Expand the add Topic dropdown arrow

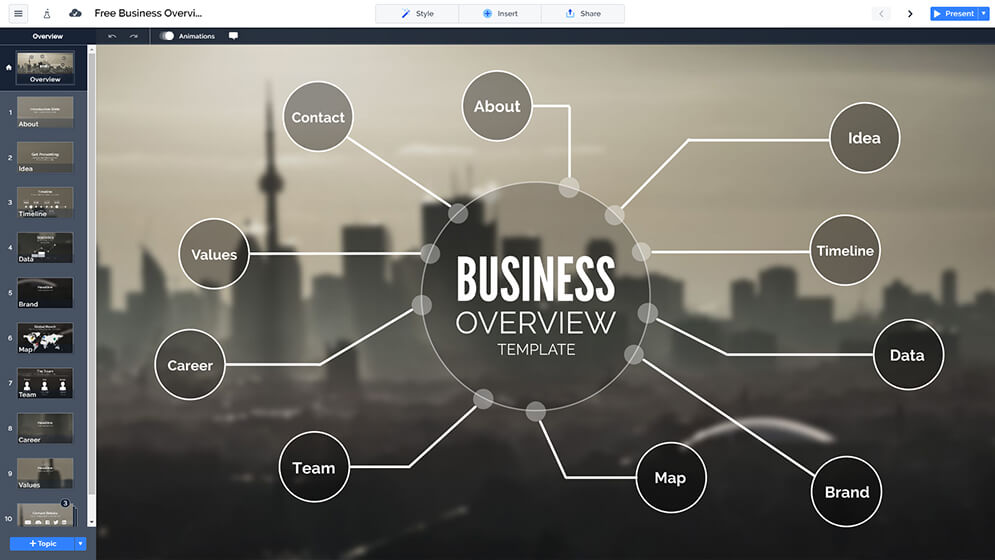81,544
